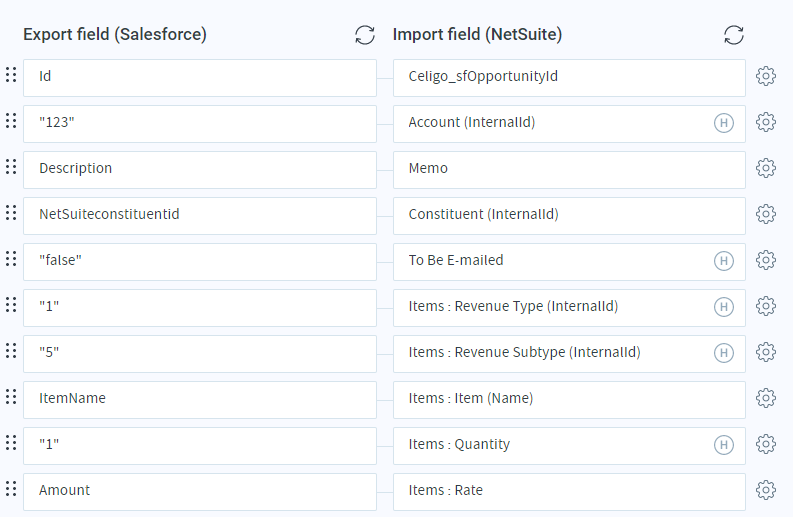Open settings for Items : Rate mapping
This screenshot has width=793, height=517.
(766, 490)
